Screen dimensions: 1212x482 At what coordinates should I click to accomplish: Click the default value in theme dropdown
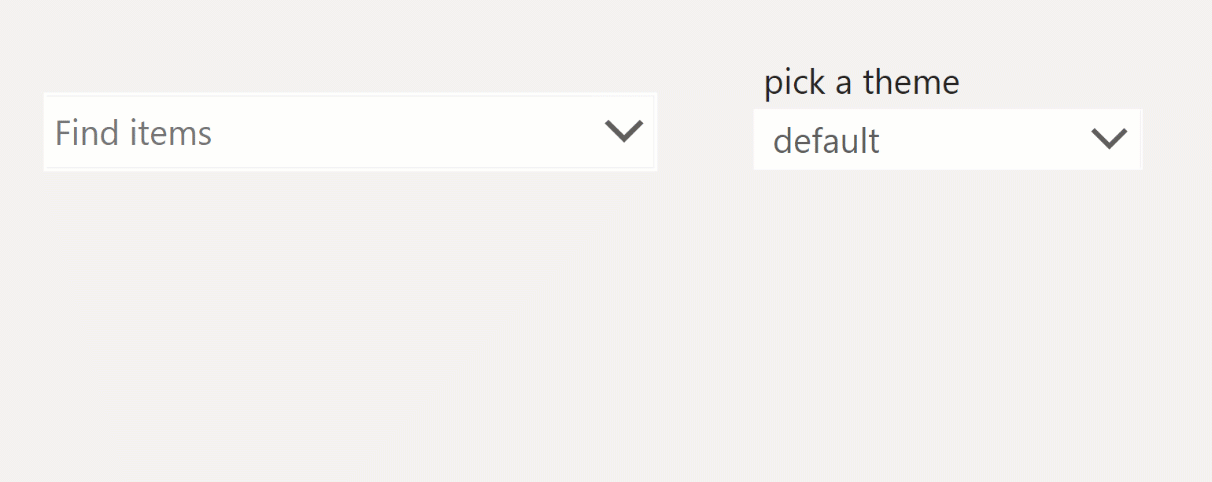tap(826, 141)
